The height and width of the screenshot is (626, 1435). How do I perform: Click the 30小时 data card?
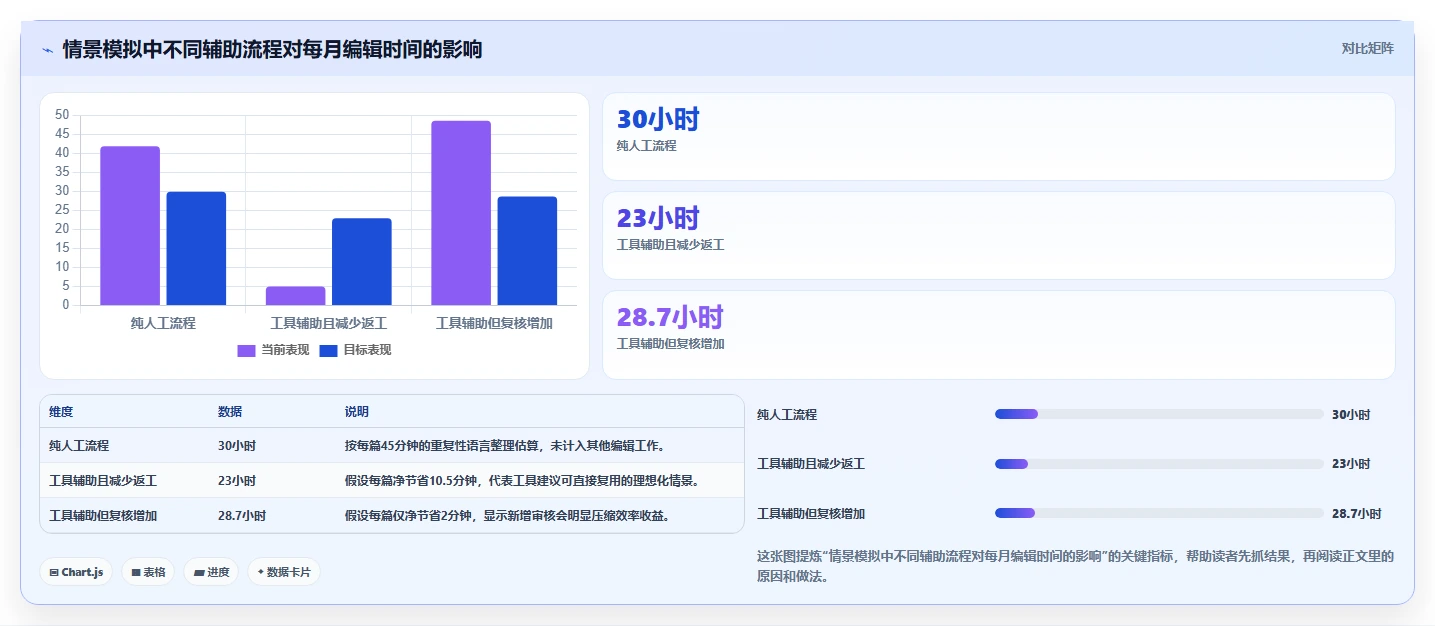coord(998,137)
